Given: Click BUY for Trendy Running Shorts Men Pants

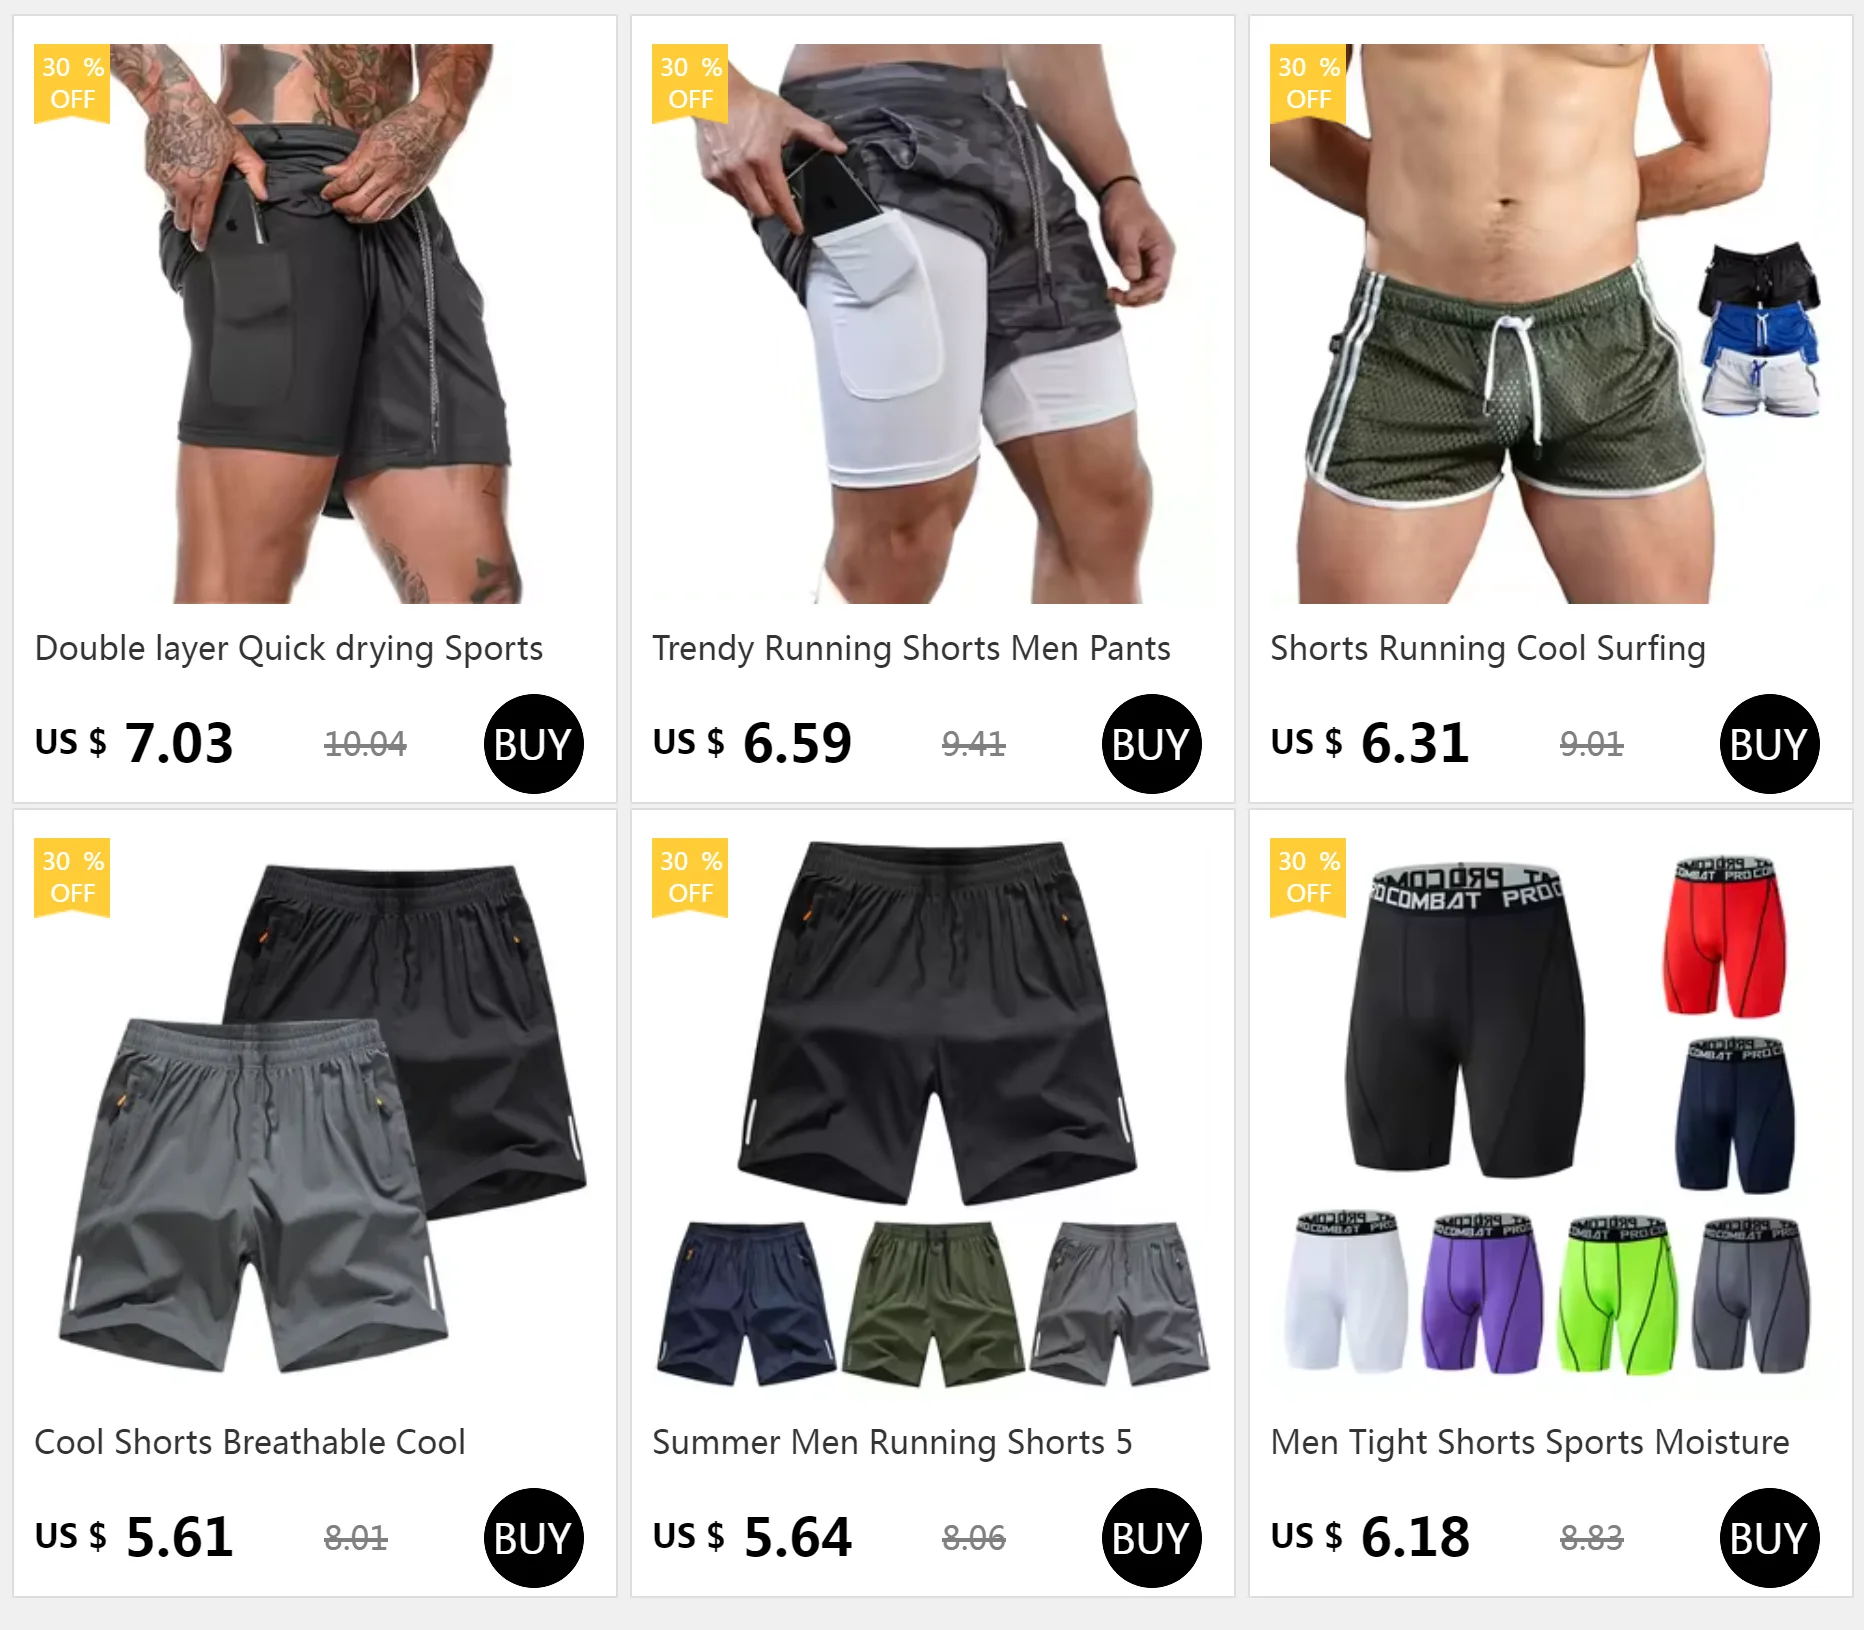Looking at the screenshot, I should (x=1151, y=744).
